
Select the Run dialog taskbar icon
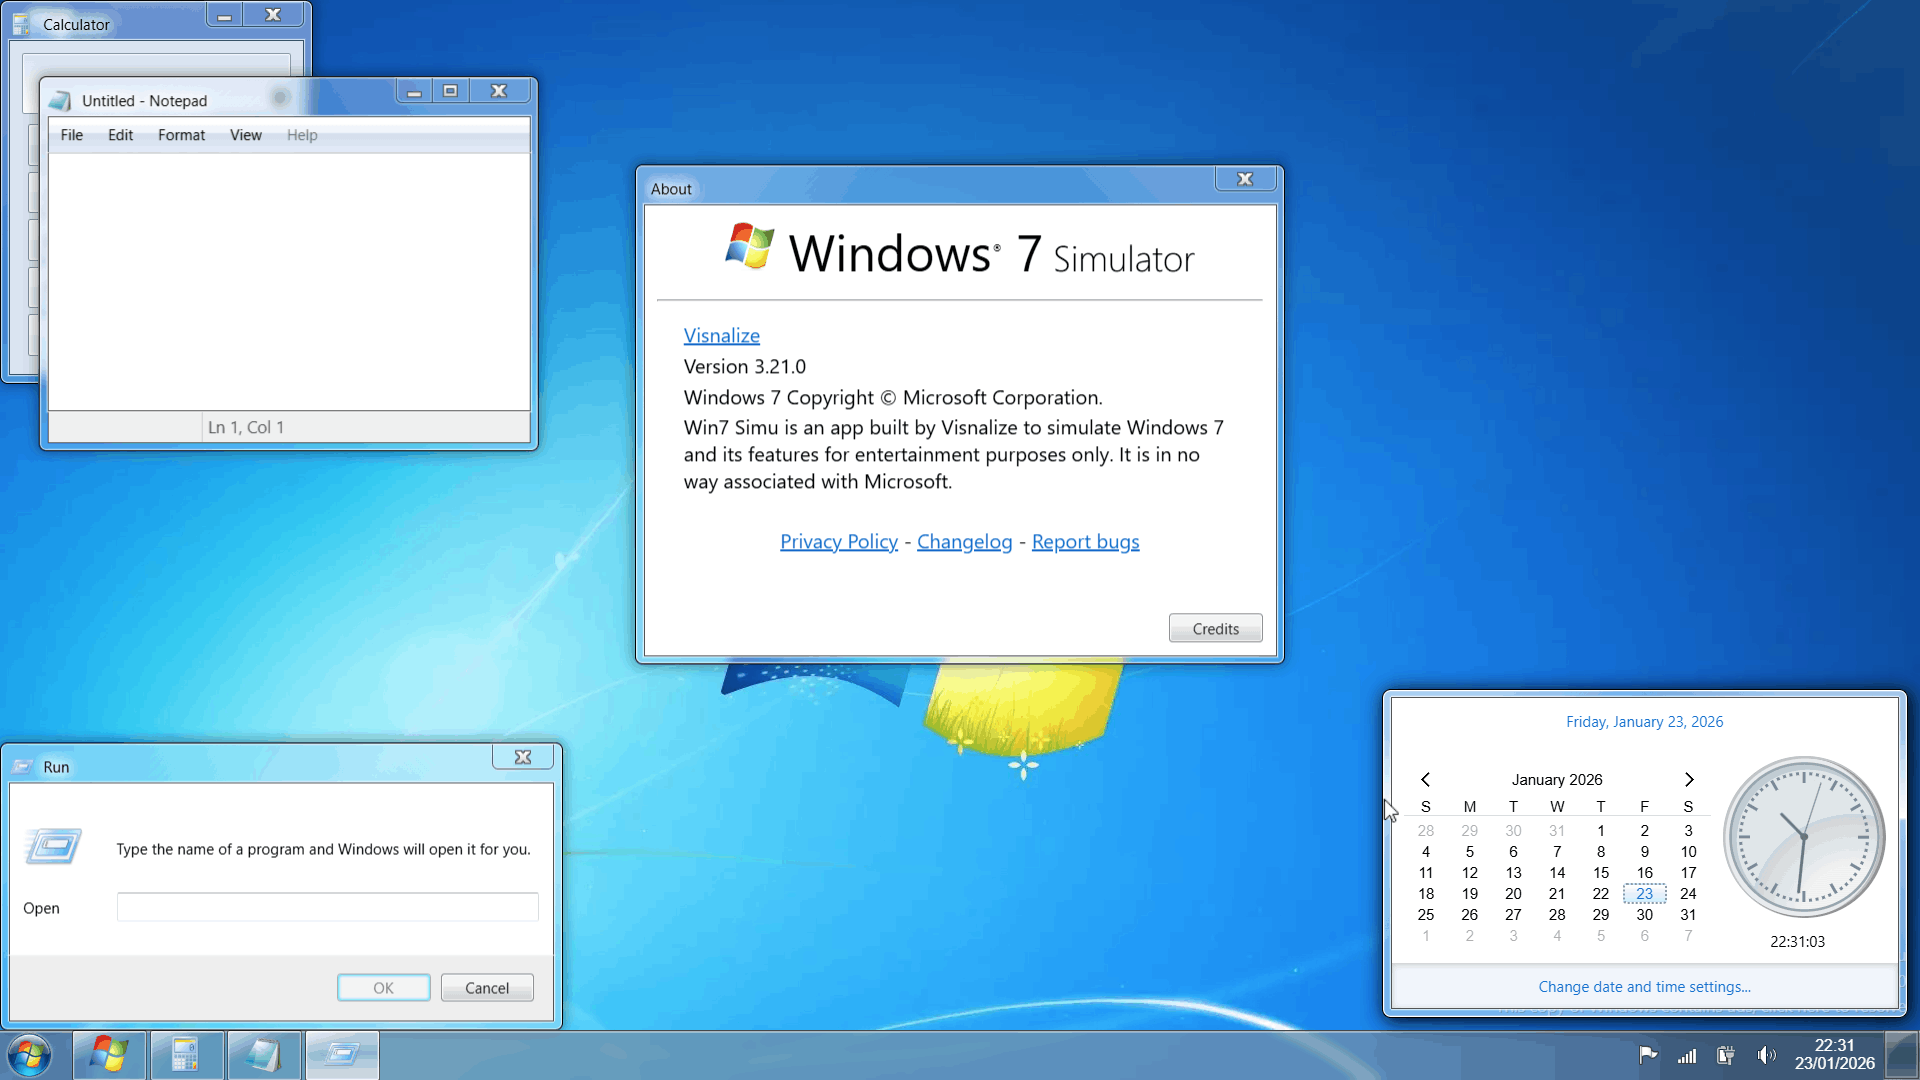[342, 1055]
